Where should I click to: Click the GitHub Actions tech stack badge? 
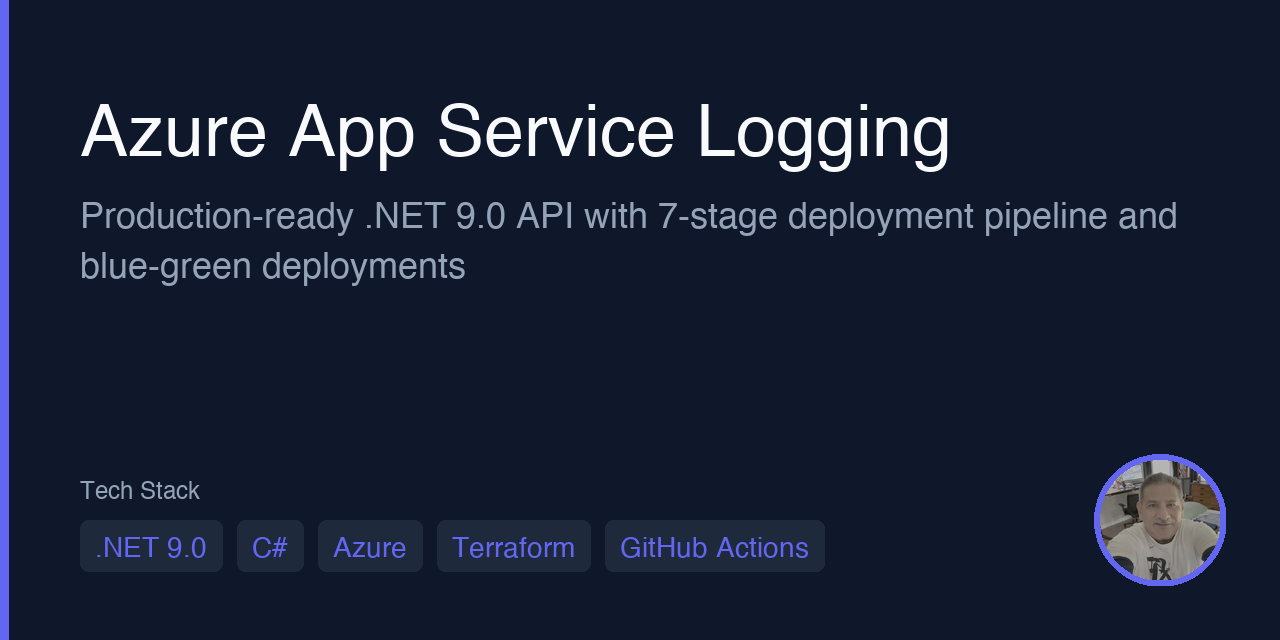click(x=714, y=546)
